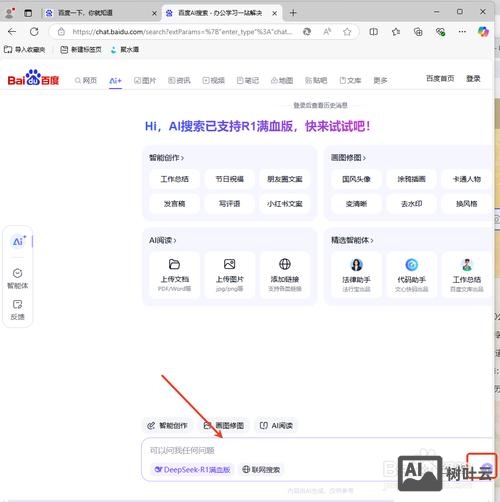Open 反馈 in the left sidebar
The height and width of the screenshot is (502, 500).
click(17, 310)
